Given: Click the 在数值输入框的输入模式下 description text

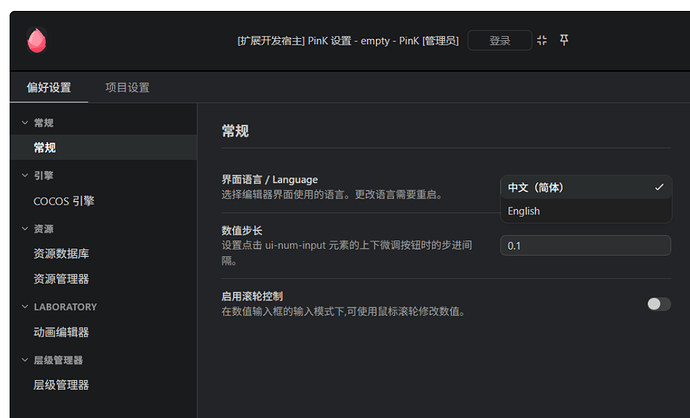Looking at the screenshot, I should click(344, 312).
